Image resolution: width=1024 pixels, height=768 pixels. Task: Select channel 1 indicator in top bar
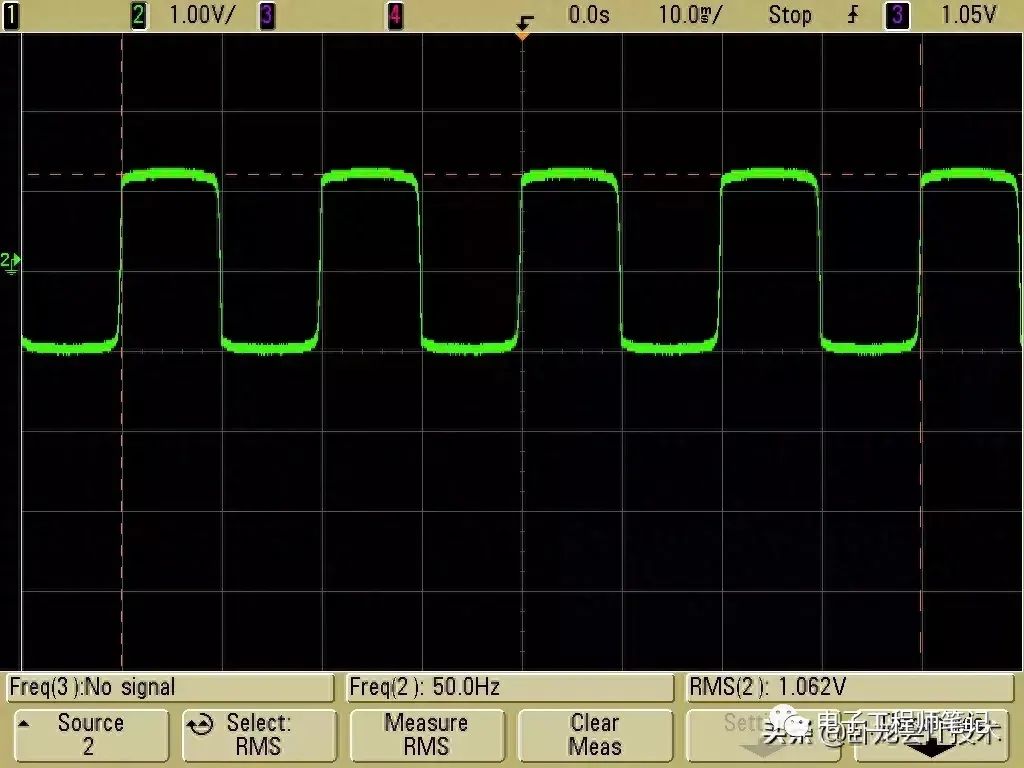coord(11,15)
